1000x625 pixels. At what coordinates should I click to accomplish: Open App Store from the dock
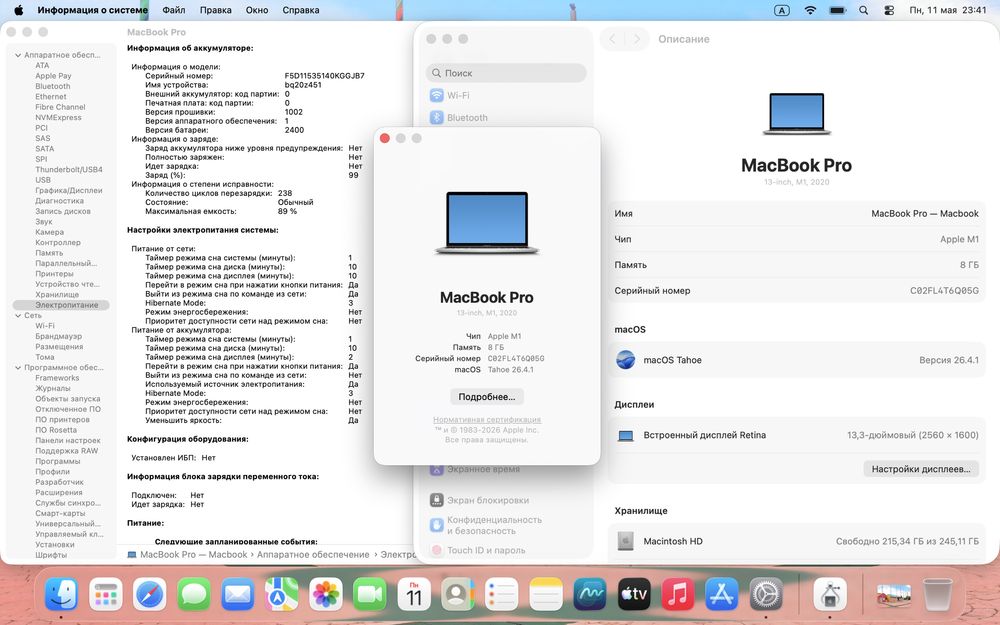(x=721, y=594)
